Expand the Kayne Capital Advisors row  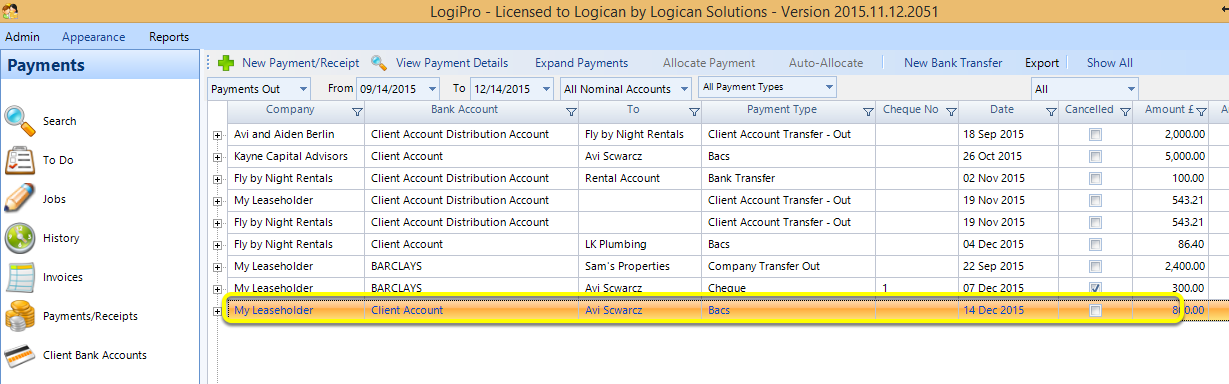pos(217,156)
